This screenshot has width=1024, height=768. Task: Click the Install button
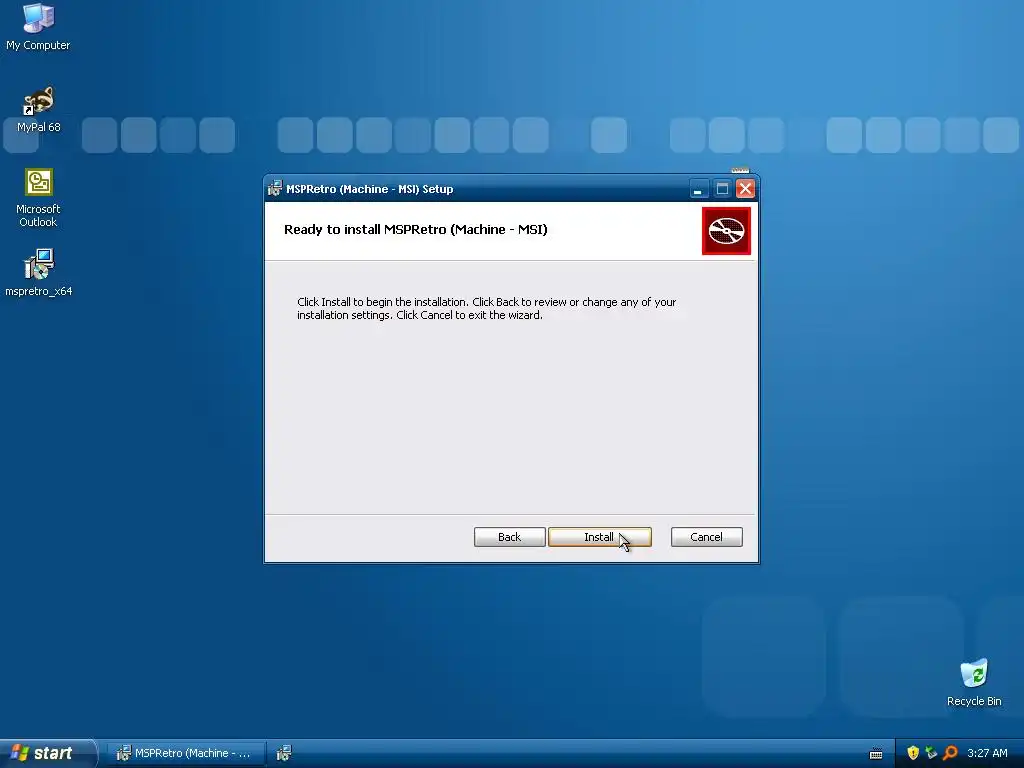click(600, 537)
